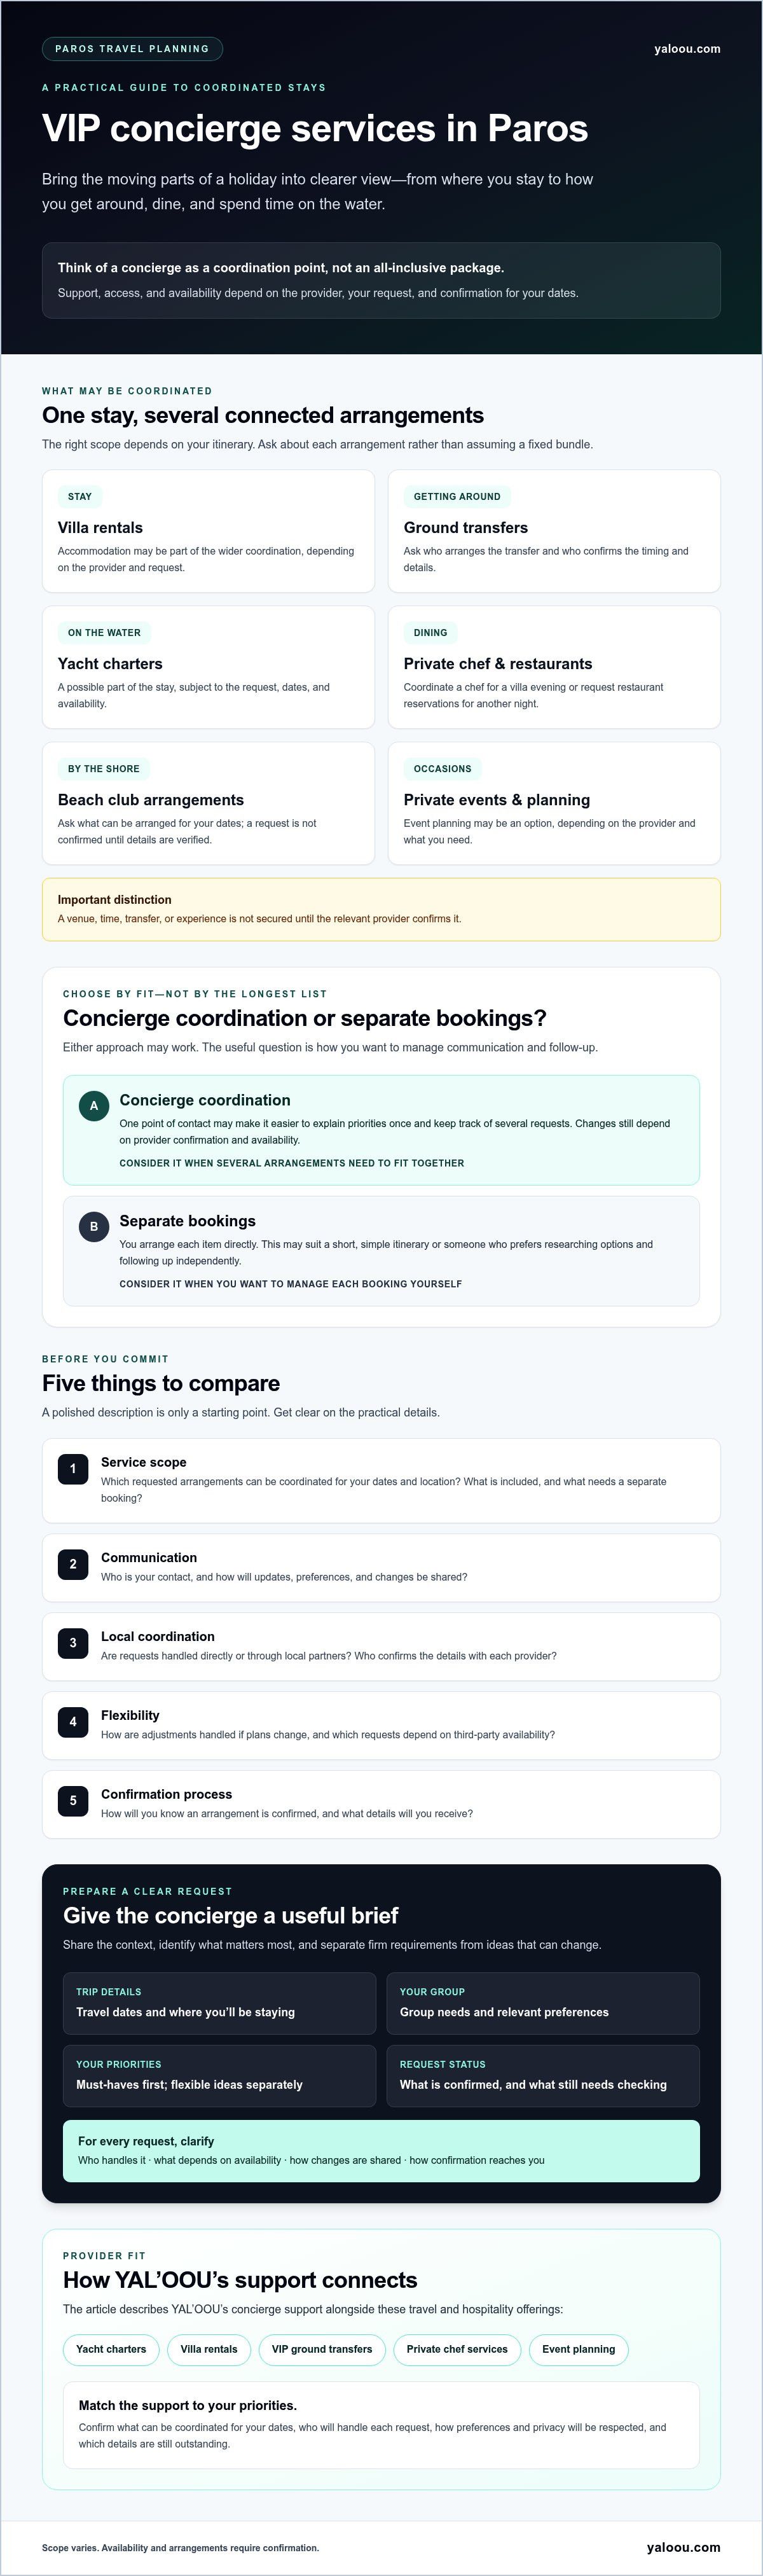Viewport: 763px width, 2576px height.
Task: Click the VIP ground transfers pill
Action: pyautogui.click(x=322, y=2349)
